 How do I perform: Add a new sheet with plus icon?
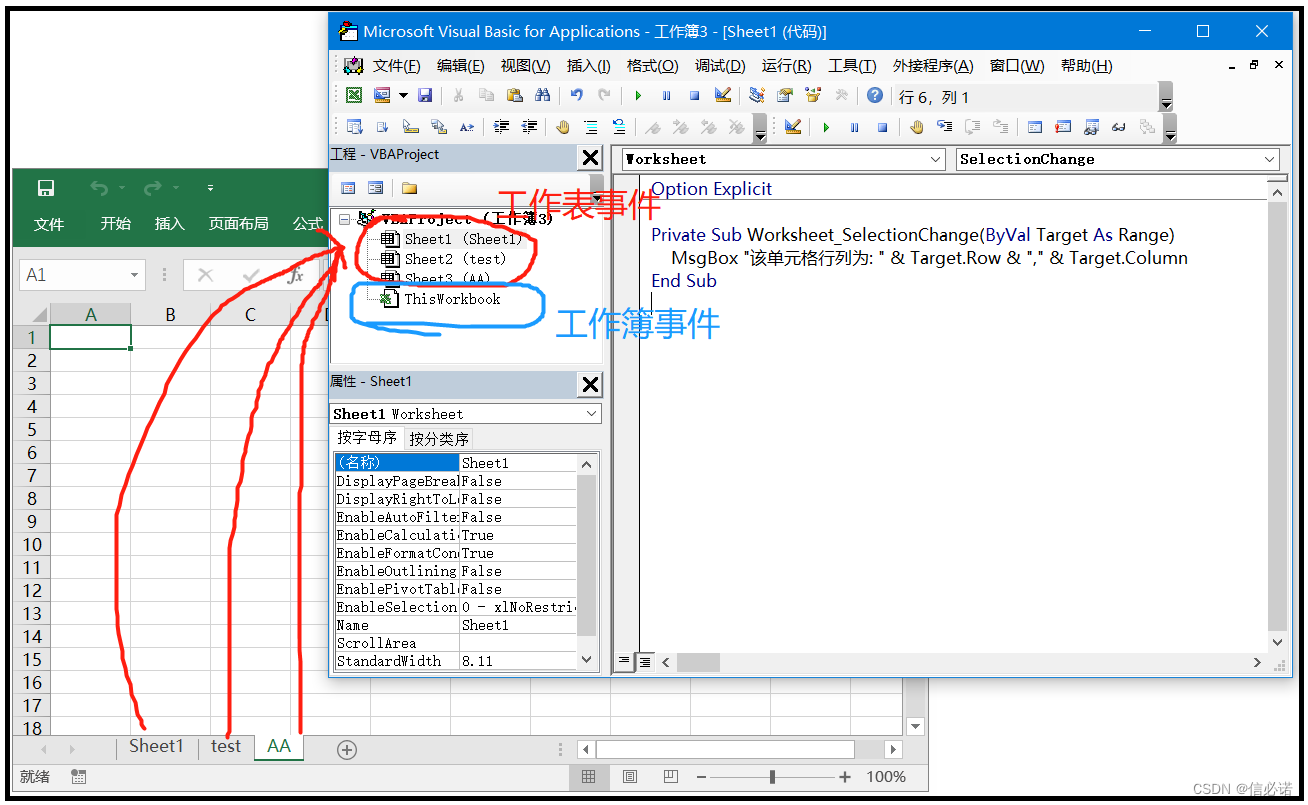click(347, 749)
